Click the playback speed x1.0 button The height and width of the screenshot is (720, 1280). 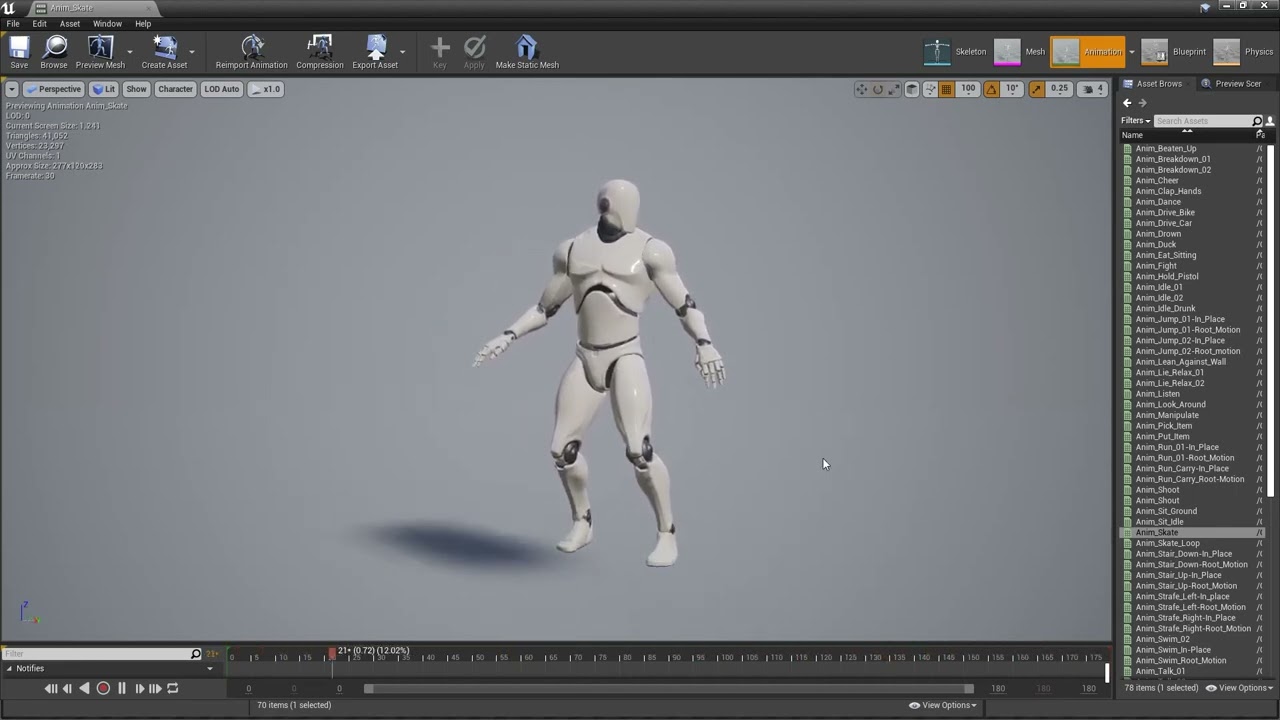pyautogui.click(x=266, y=89)
